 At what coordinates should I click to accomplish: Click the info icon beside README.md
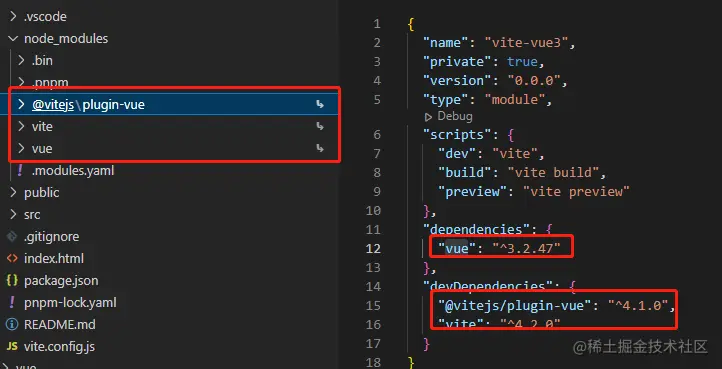coord(12,325)
